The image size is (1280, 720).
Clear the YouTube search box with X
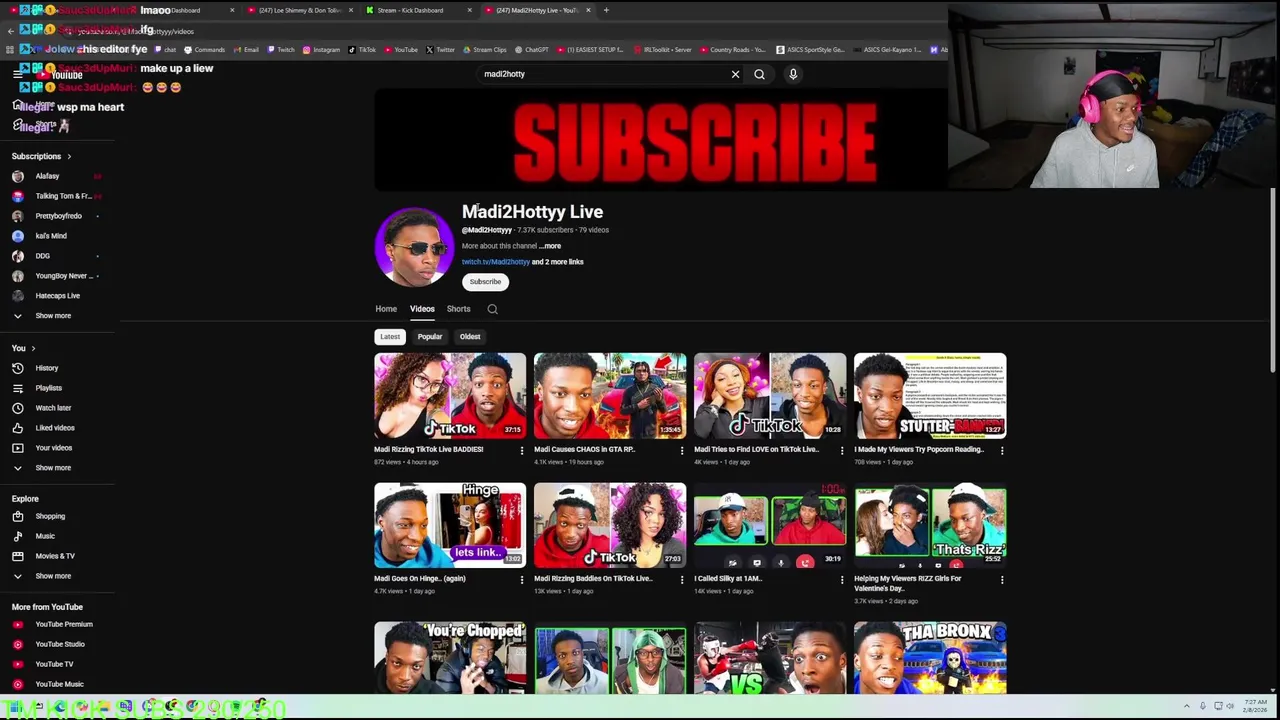point(735,74)
